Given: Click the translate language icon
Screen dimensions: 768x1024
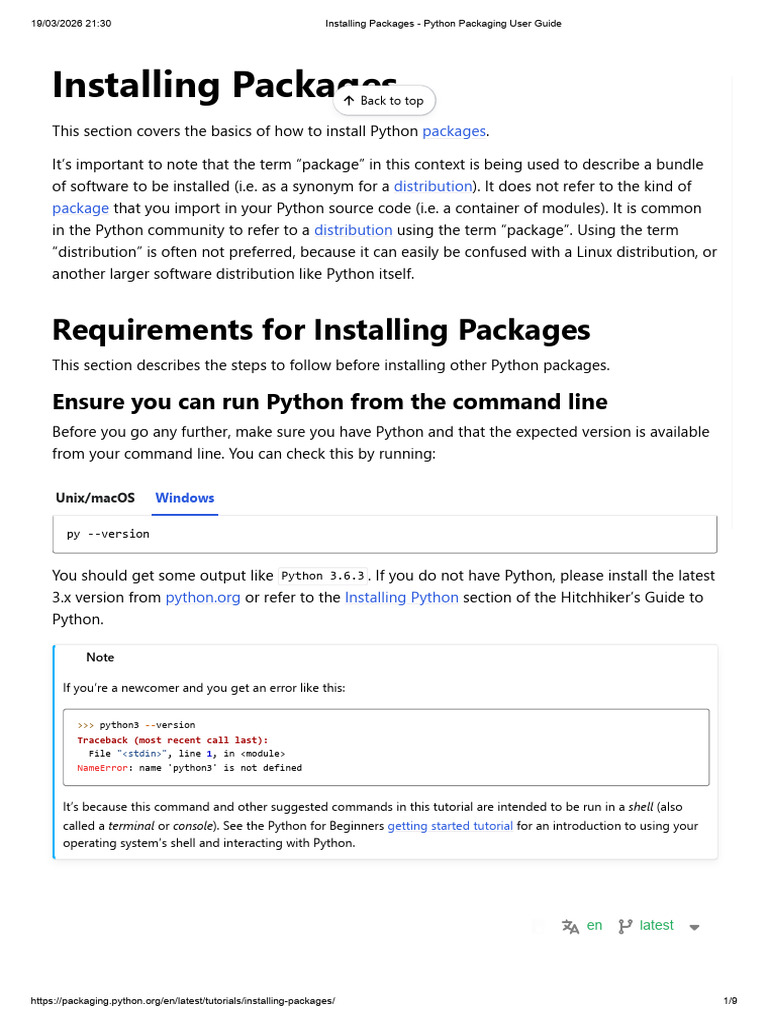Looking at the screenshot, I should pos(571,926).
